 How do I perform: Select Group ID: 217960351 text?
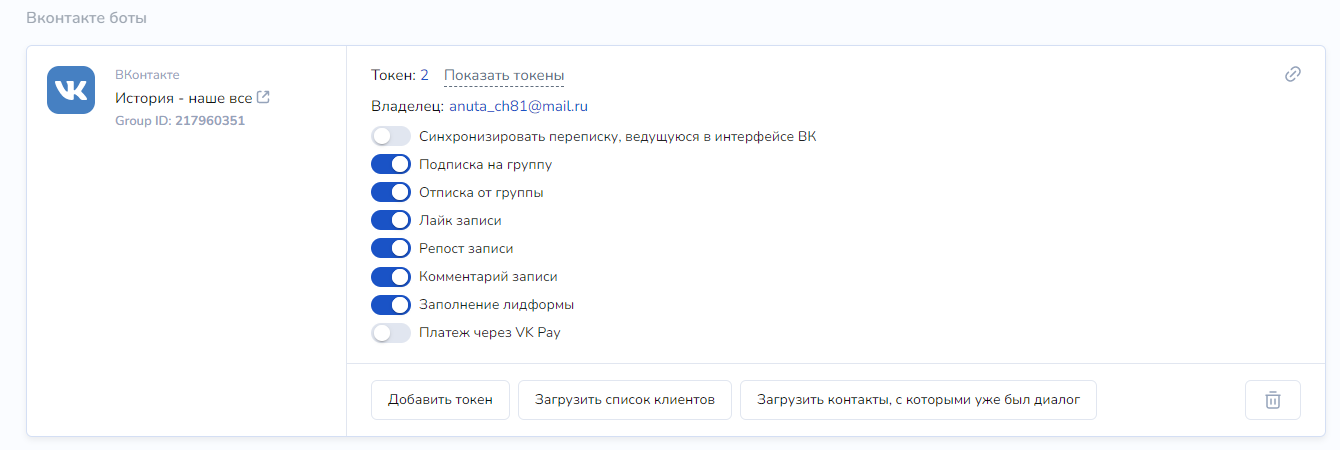pyautogui.click(x=180, y=121)
